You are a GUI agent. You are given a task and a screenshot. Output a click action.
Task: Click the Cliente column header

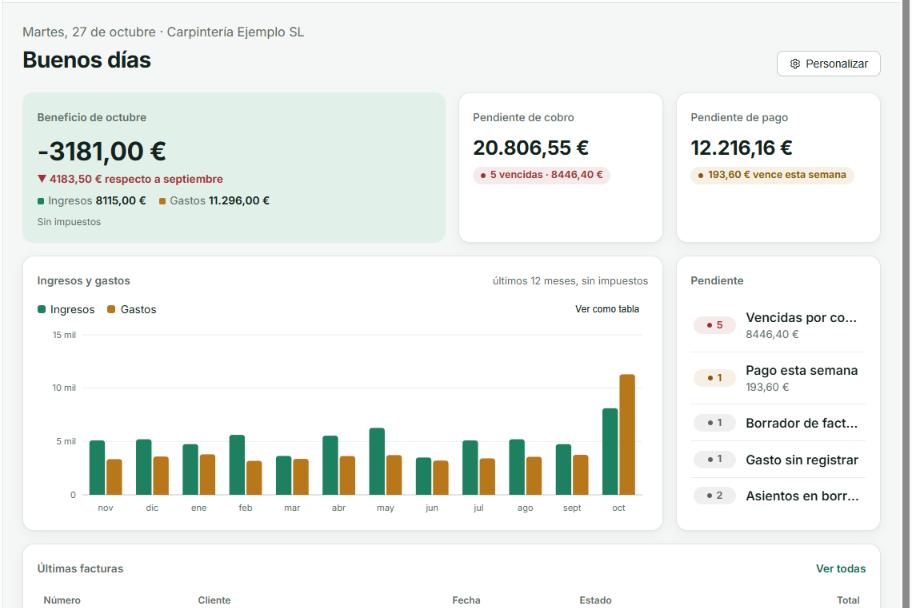[214, 600]
